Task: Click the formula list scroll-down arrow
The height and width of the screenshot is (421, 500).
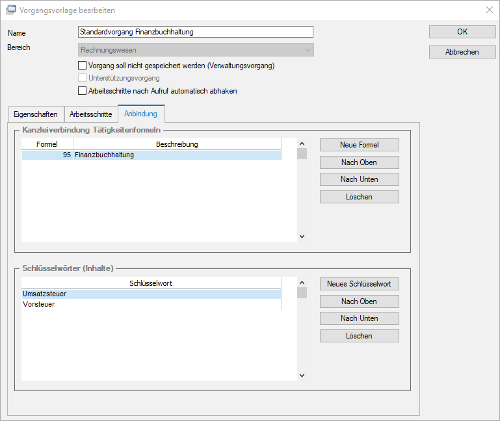Action: (302, 236)
